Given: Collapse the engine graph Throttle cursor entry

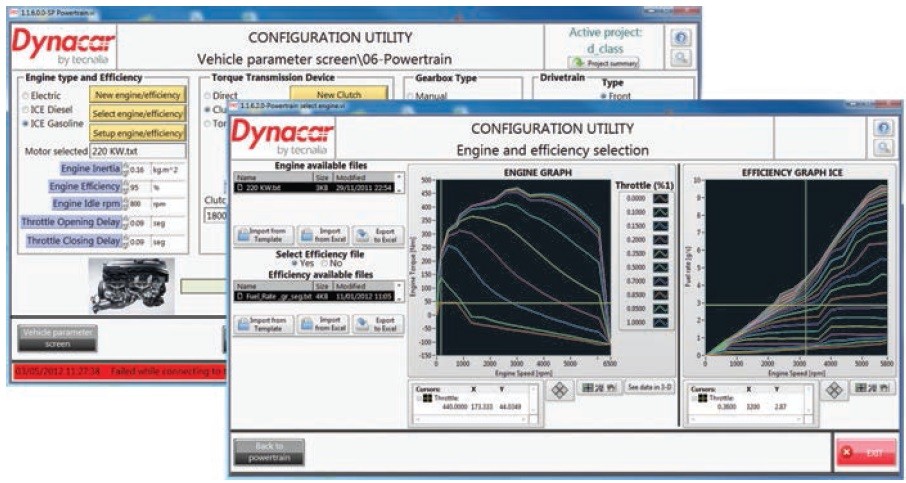Looking at the screenshot, I should (x=418, y=398).
